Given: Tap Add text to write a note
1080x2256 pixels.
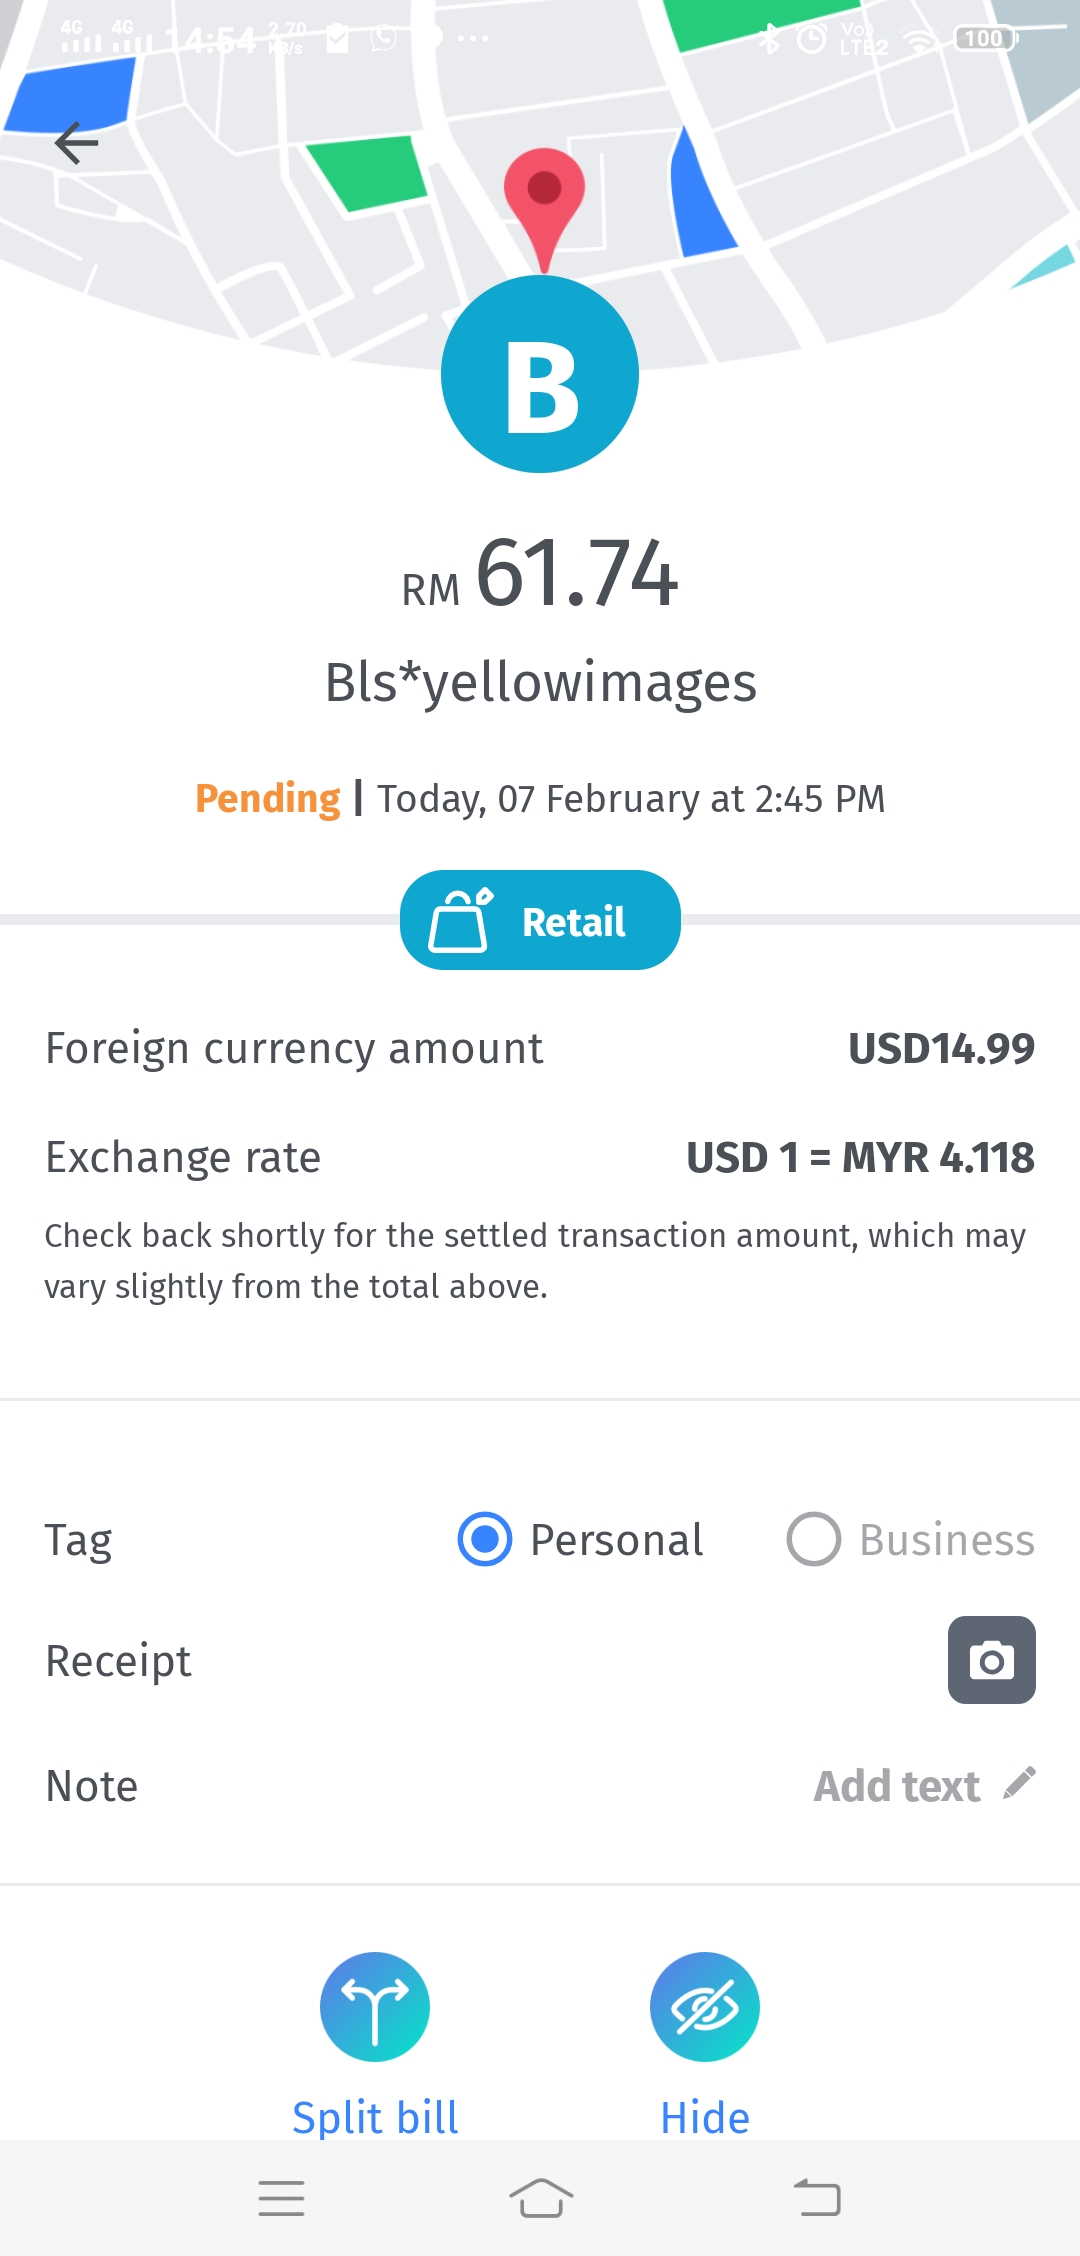Looking at the screenshot, I should [897, 1786].
